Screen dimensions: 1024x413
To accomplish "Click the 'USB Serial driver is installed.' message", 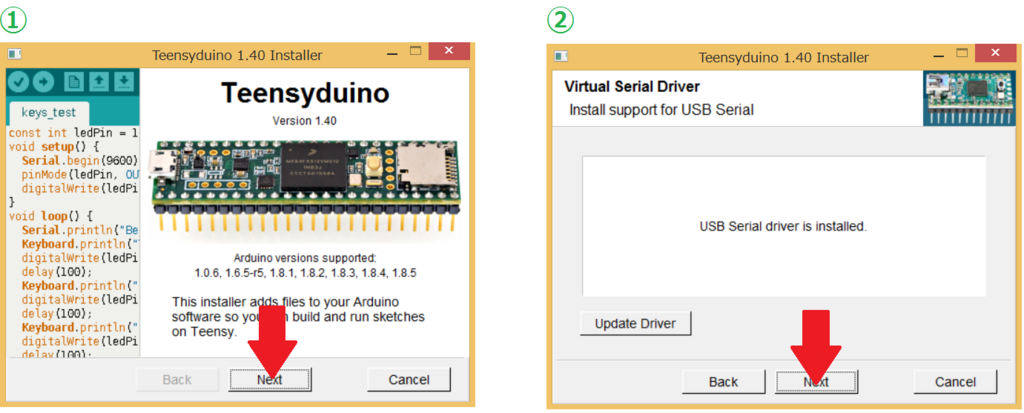I will 783,227.
